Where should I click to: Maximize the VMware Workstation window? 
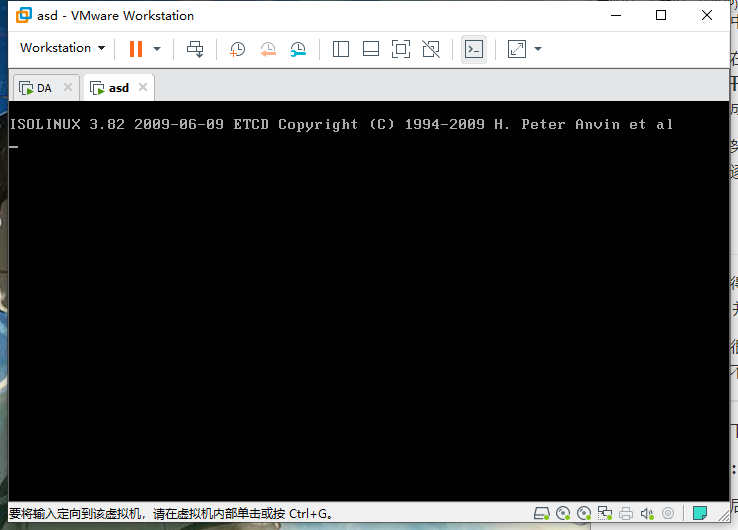click(x=661, y=16)
